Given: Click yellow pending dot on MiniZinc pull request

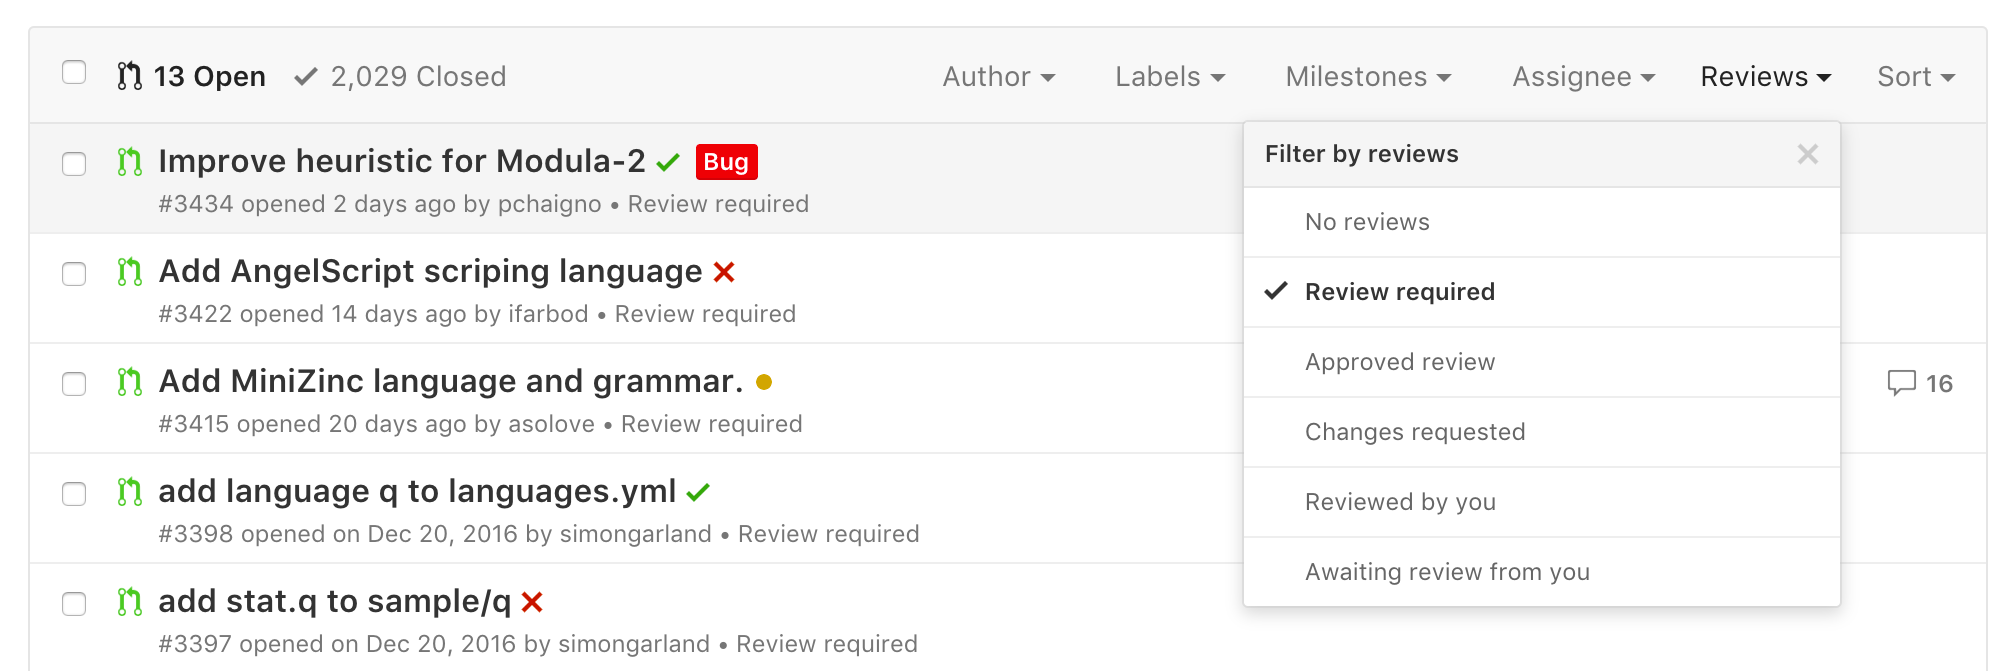Looking at the screenshot, I should (x=764, y=382).
